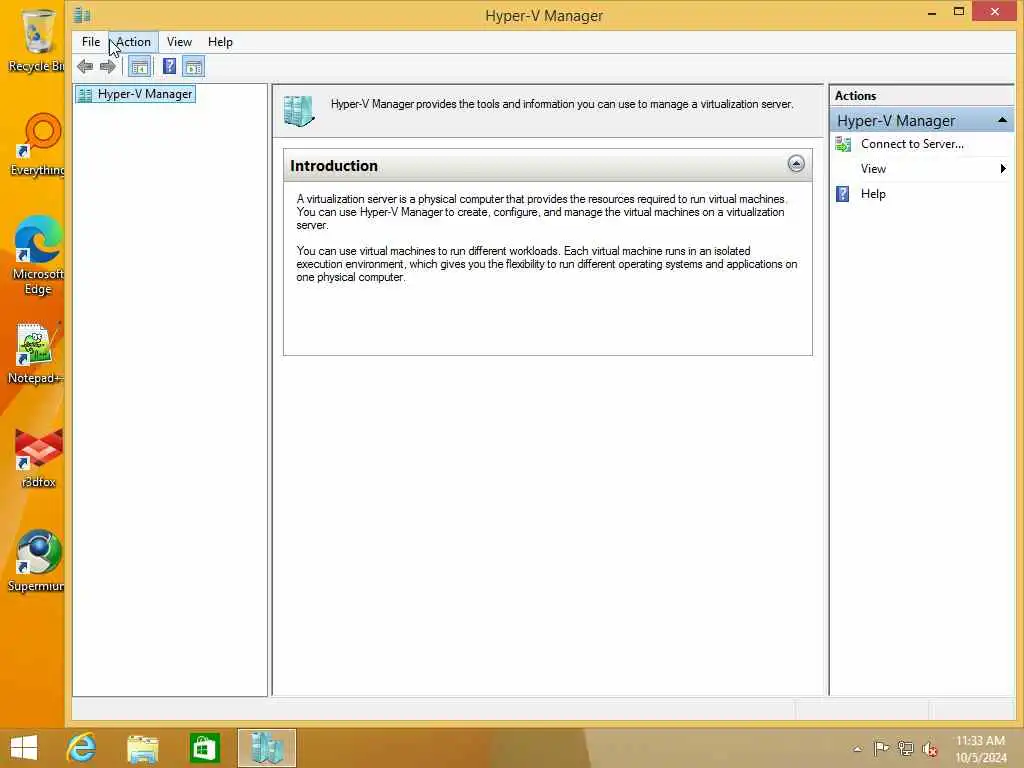Viewport: 1024px width, 768px height.
Task: Toggle Show/Hide Action Pane toolbar icon
Action: pos(193,66)
